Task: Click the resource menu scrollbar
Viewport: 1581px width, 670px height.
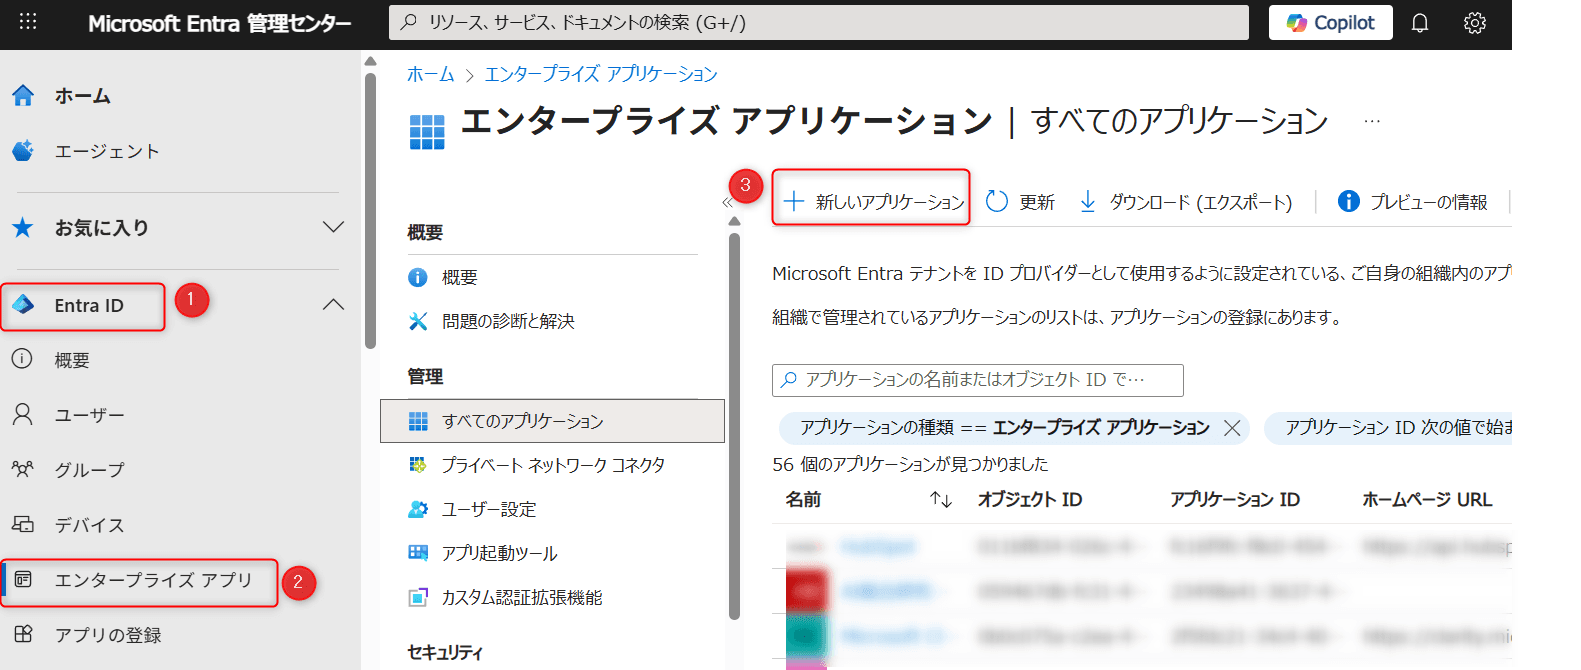Action: coord(734,427)
